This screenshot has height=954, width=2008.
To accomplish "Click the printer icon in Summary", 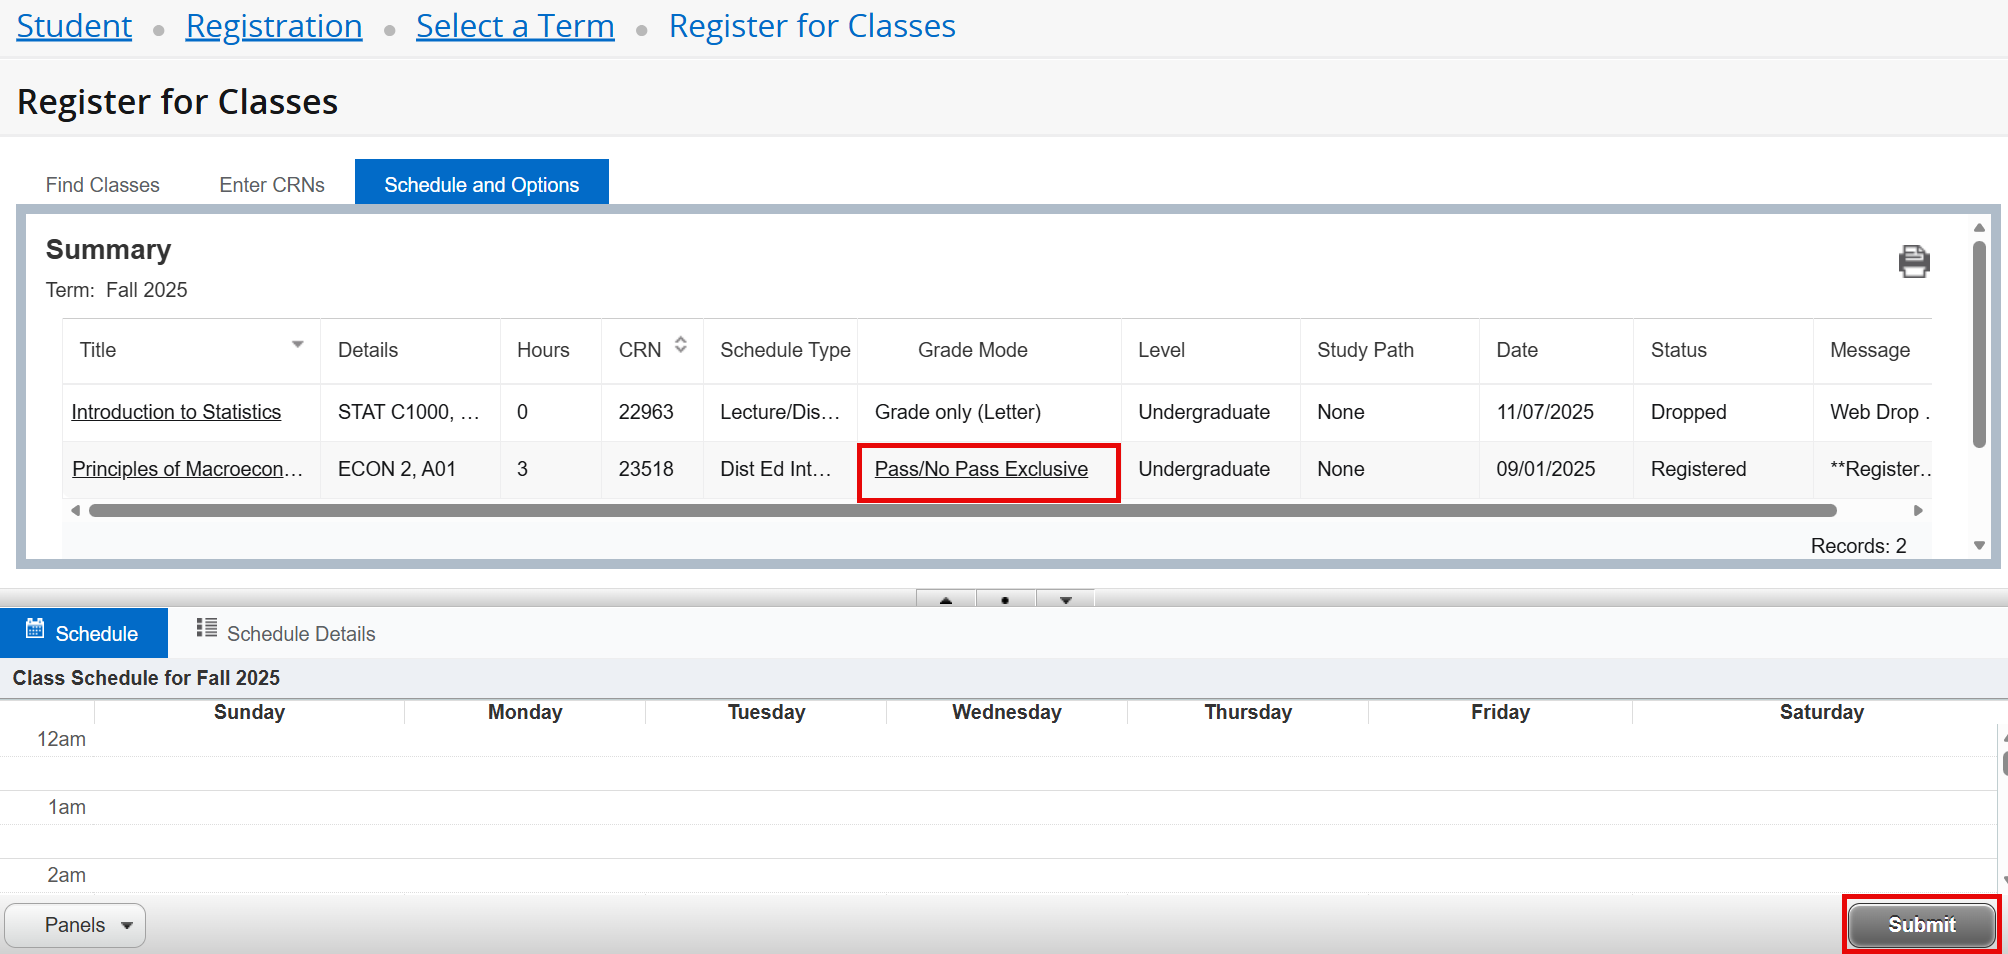I will click(1913, 261).
